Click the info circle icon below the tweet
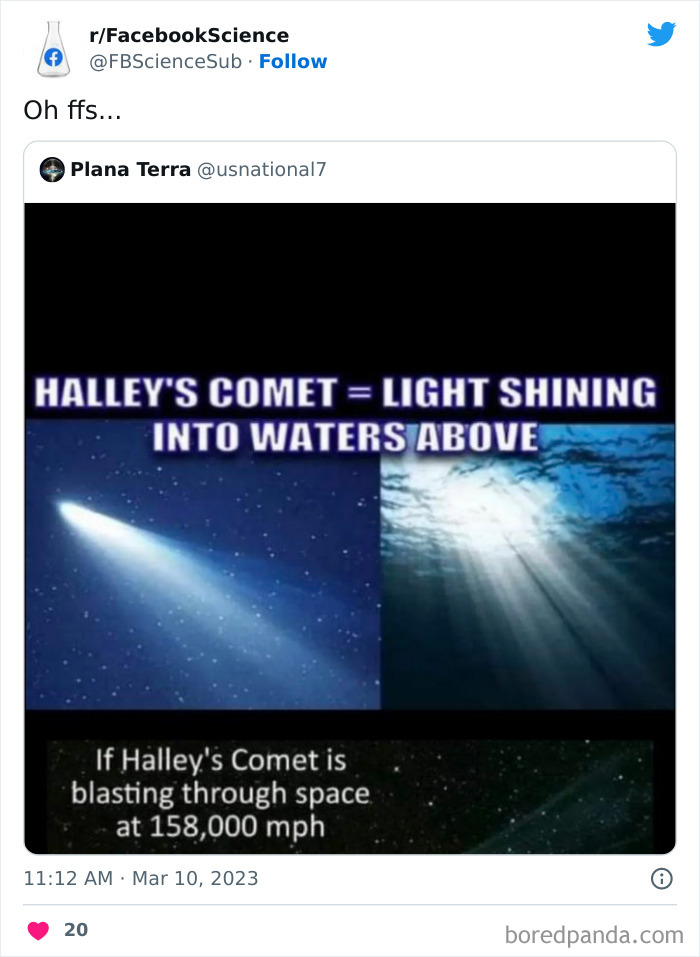The width and height of the screenshot is (700, 957). [x=661, y=878]
